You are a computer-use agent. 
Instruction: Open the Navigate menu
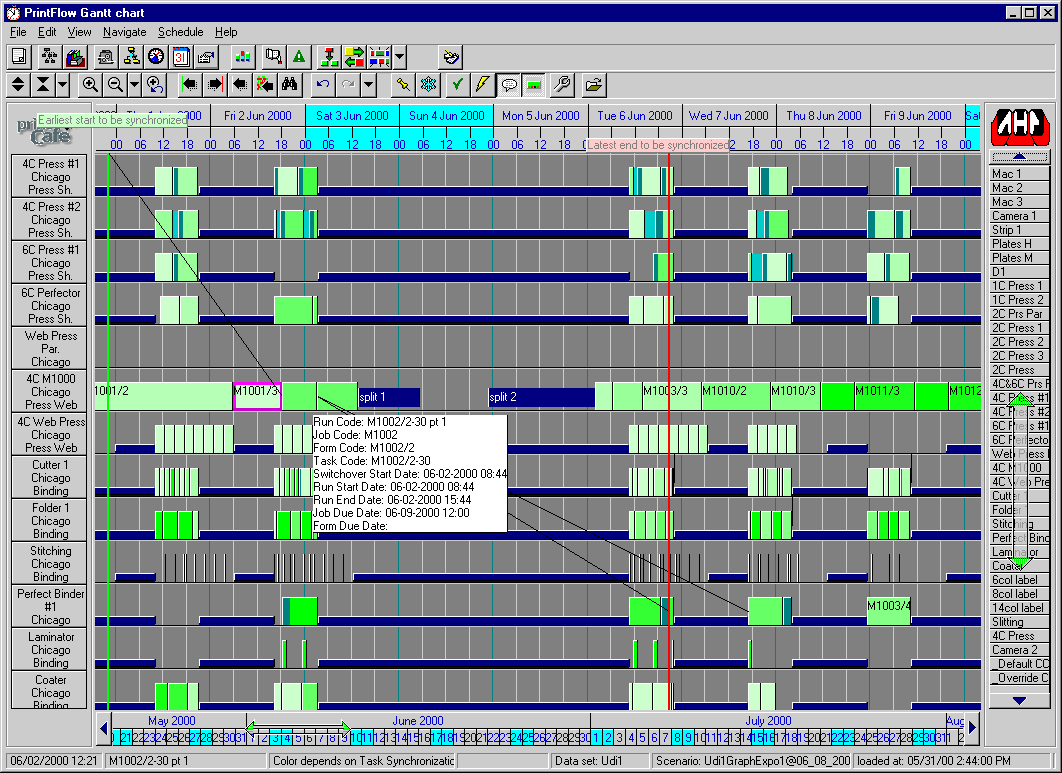pos(124,32)
